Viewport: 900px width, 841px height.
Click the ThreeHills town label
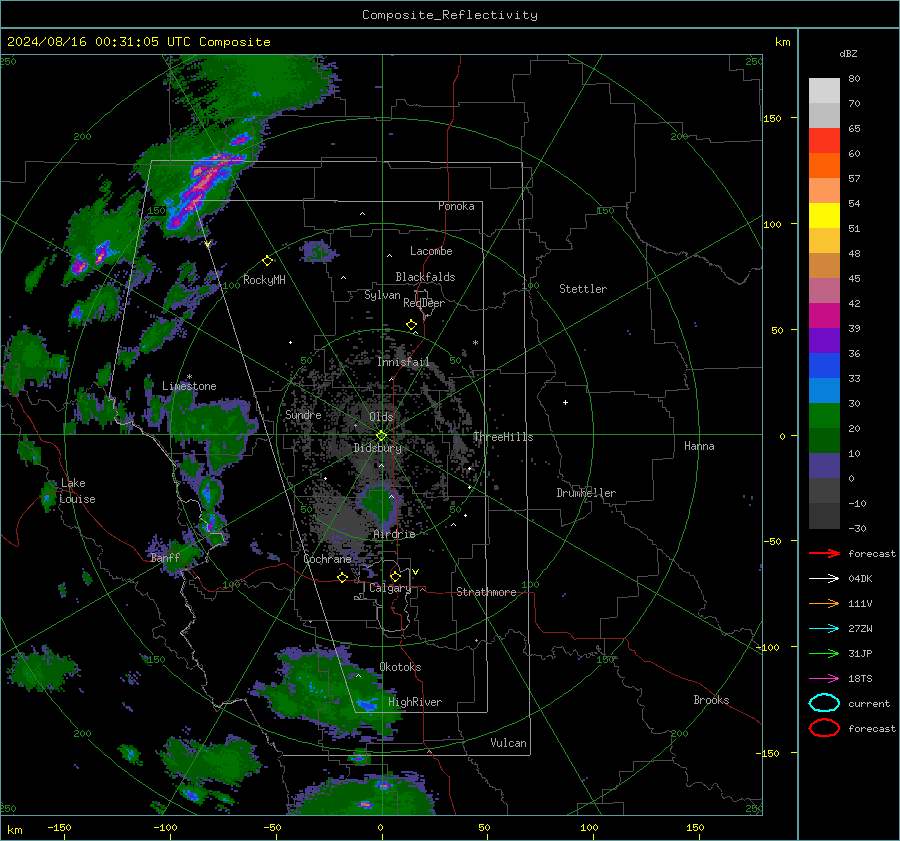tap(503, 437)
